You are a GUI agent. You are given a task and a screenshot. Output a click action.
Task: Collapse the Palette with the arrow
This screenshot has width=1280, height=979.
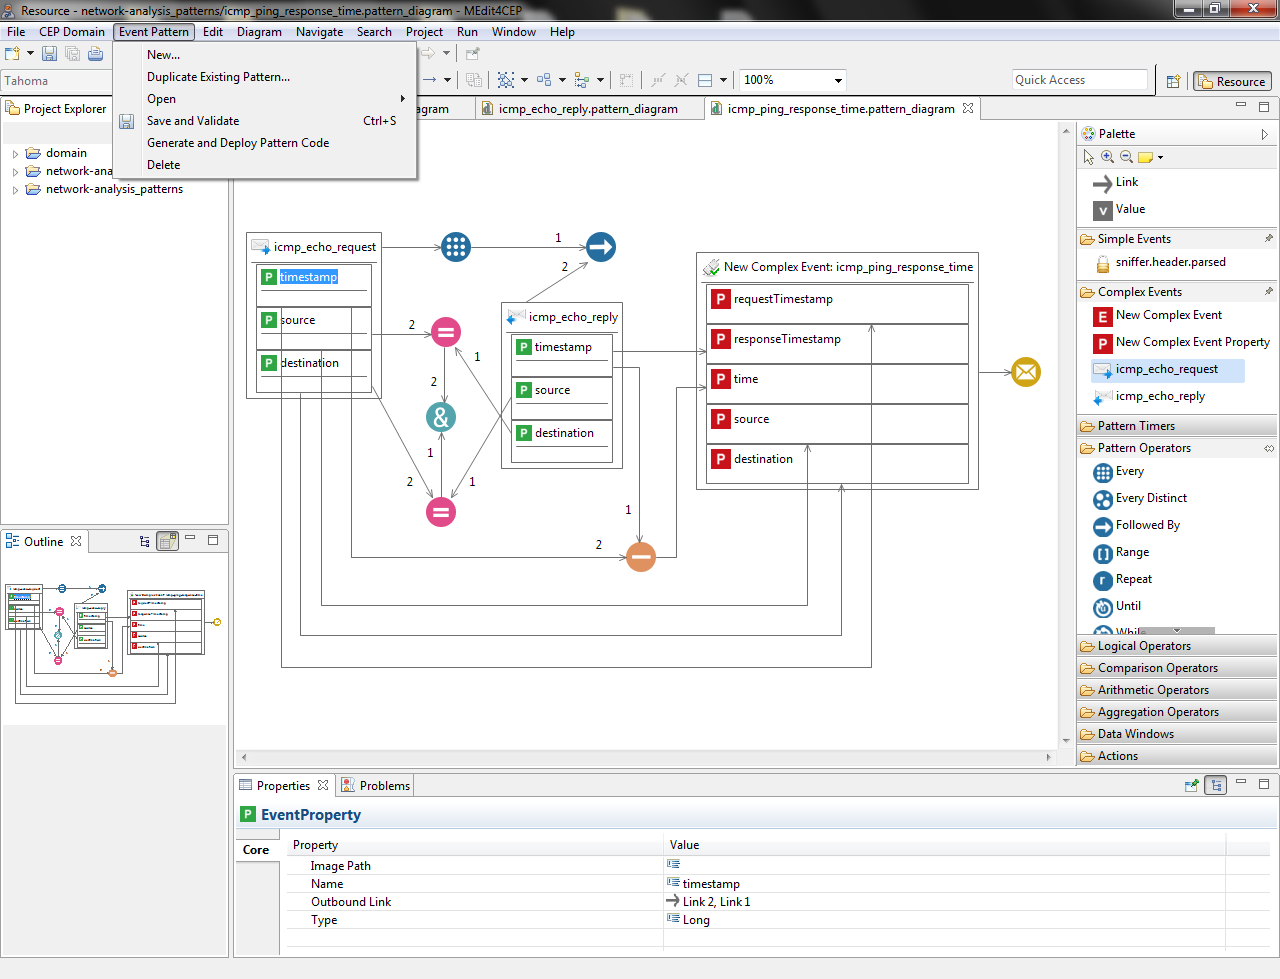point(1265,134)
